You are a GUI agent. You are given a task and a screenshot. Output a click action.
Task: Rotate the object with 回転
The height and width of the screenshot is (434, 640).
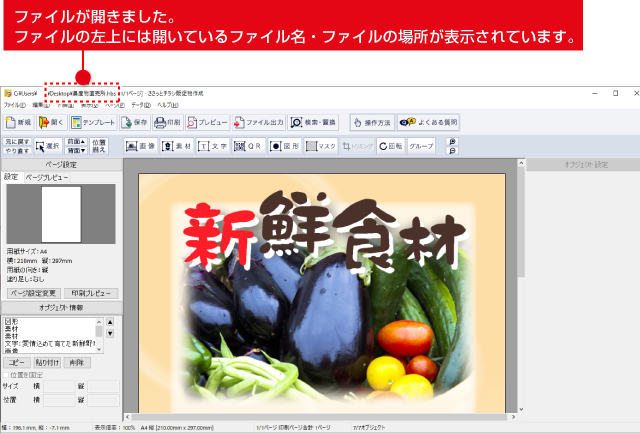391,146
